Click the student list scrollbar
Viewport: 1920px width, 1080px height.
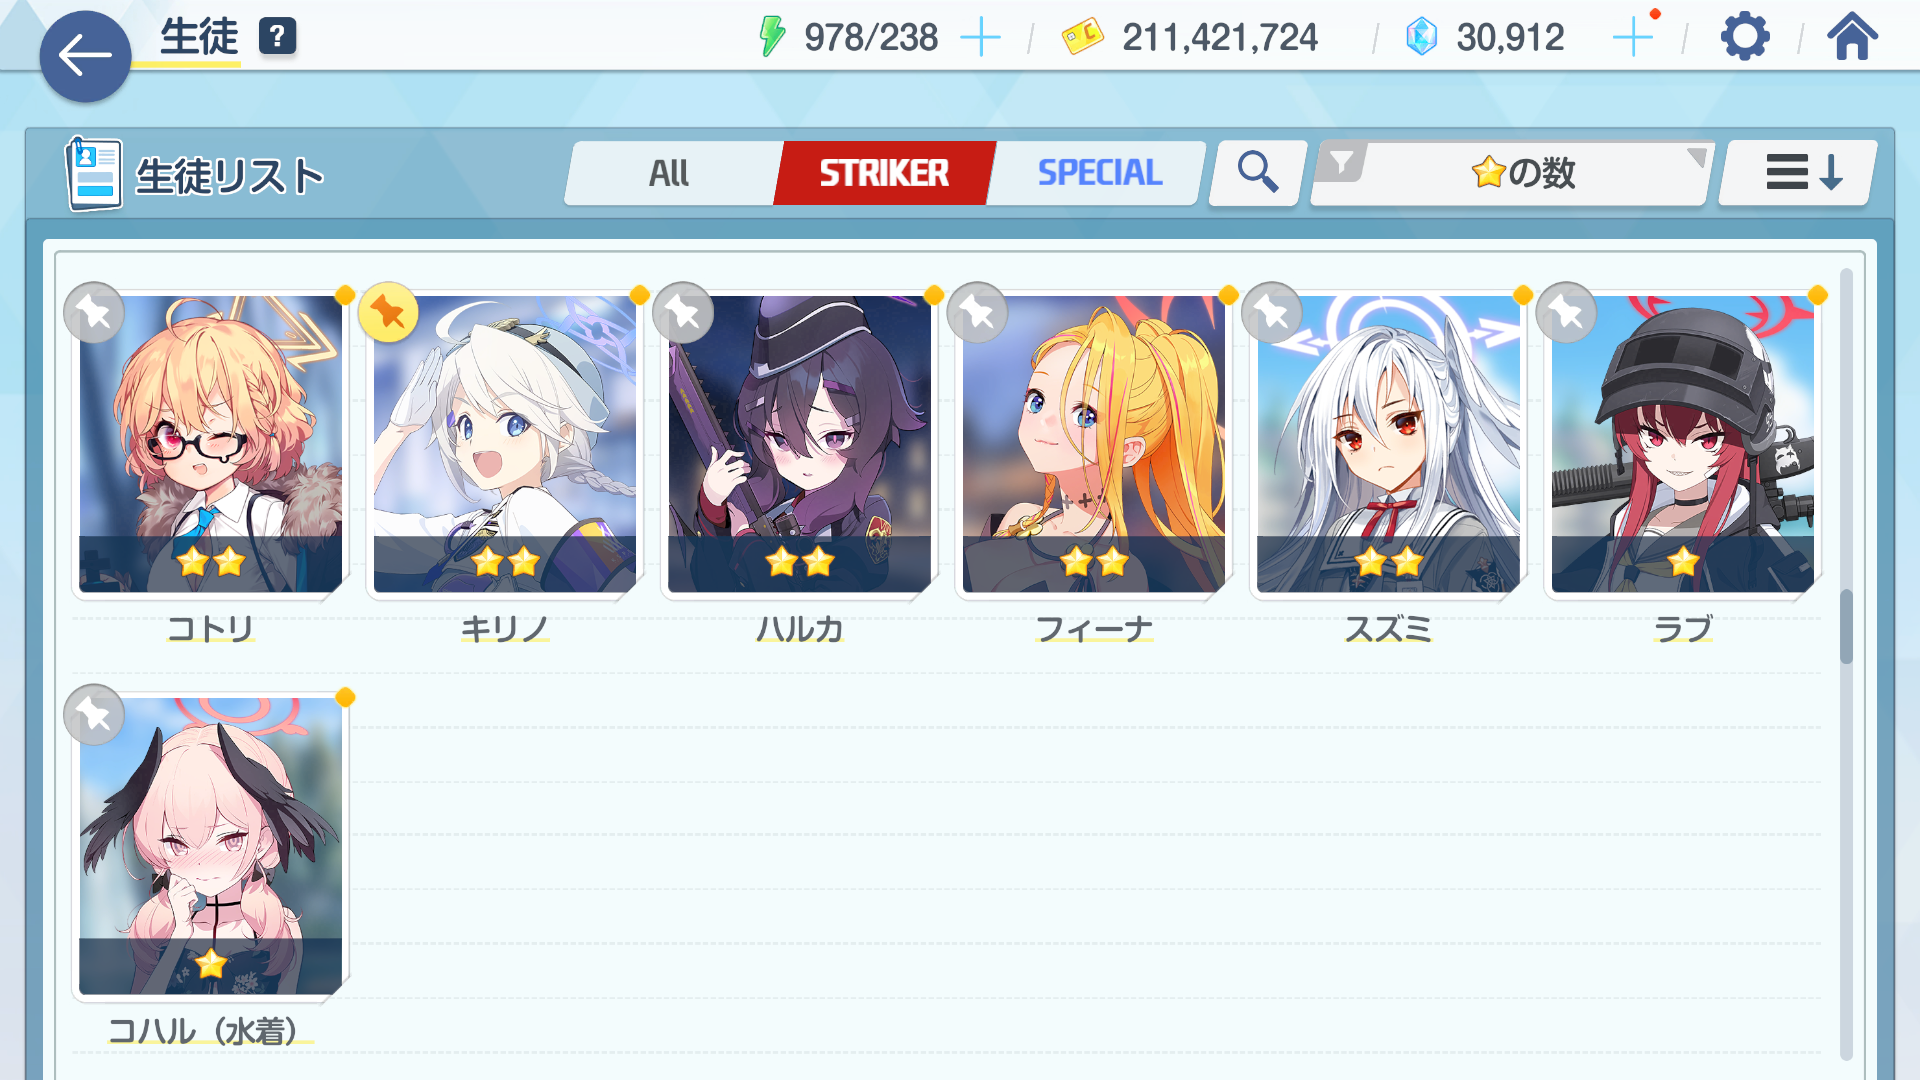1846,626
